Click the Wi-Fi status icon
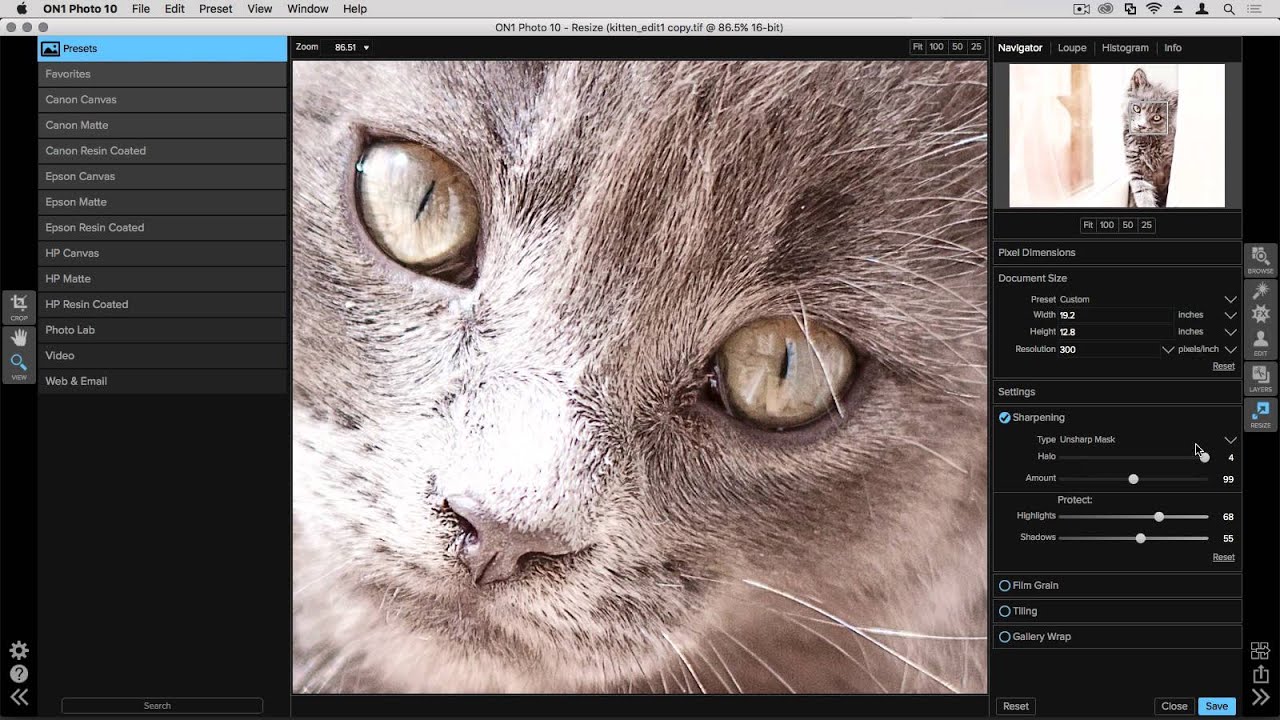This screenshot has height=720, width=1280. 1154,9
